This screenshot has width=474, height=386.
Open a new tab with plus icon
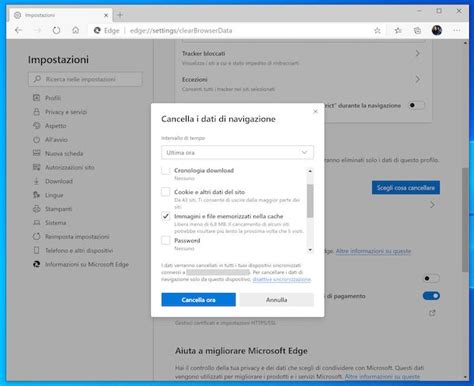[120, 15]
